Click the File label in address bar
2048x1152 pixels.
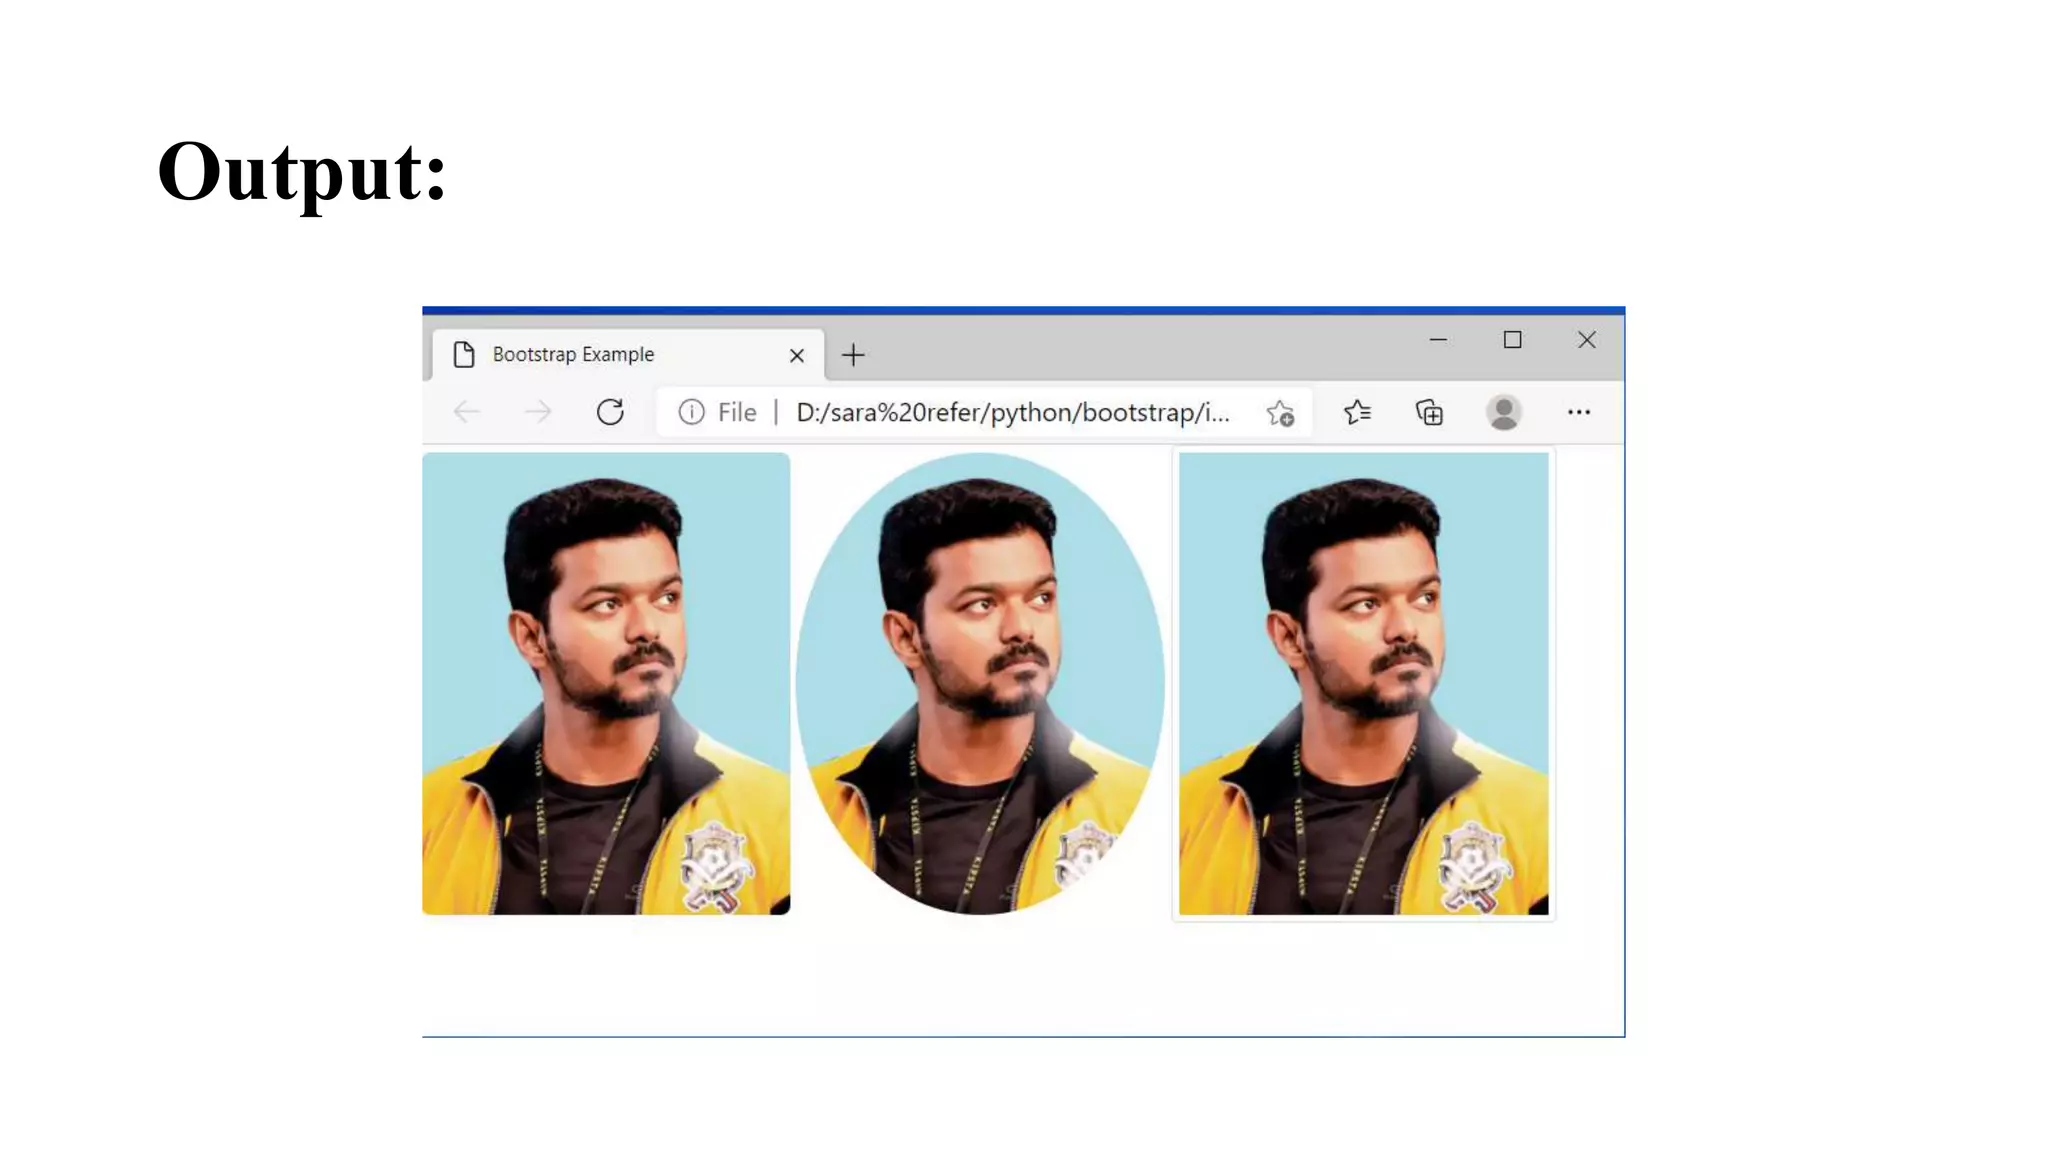(737, 412)
